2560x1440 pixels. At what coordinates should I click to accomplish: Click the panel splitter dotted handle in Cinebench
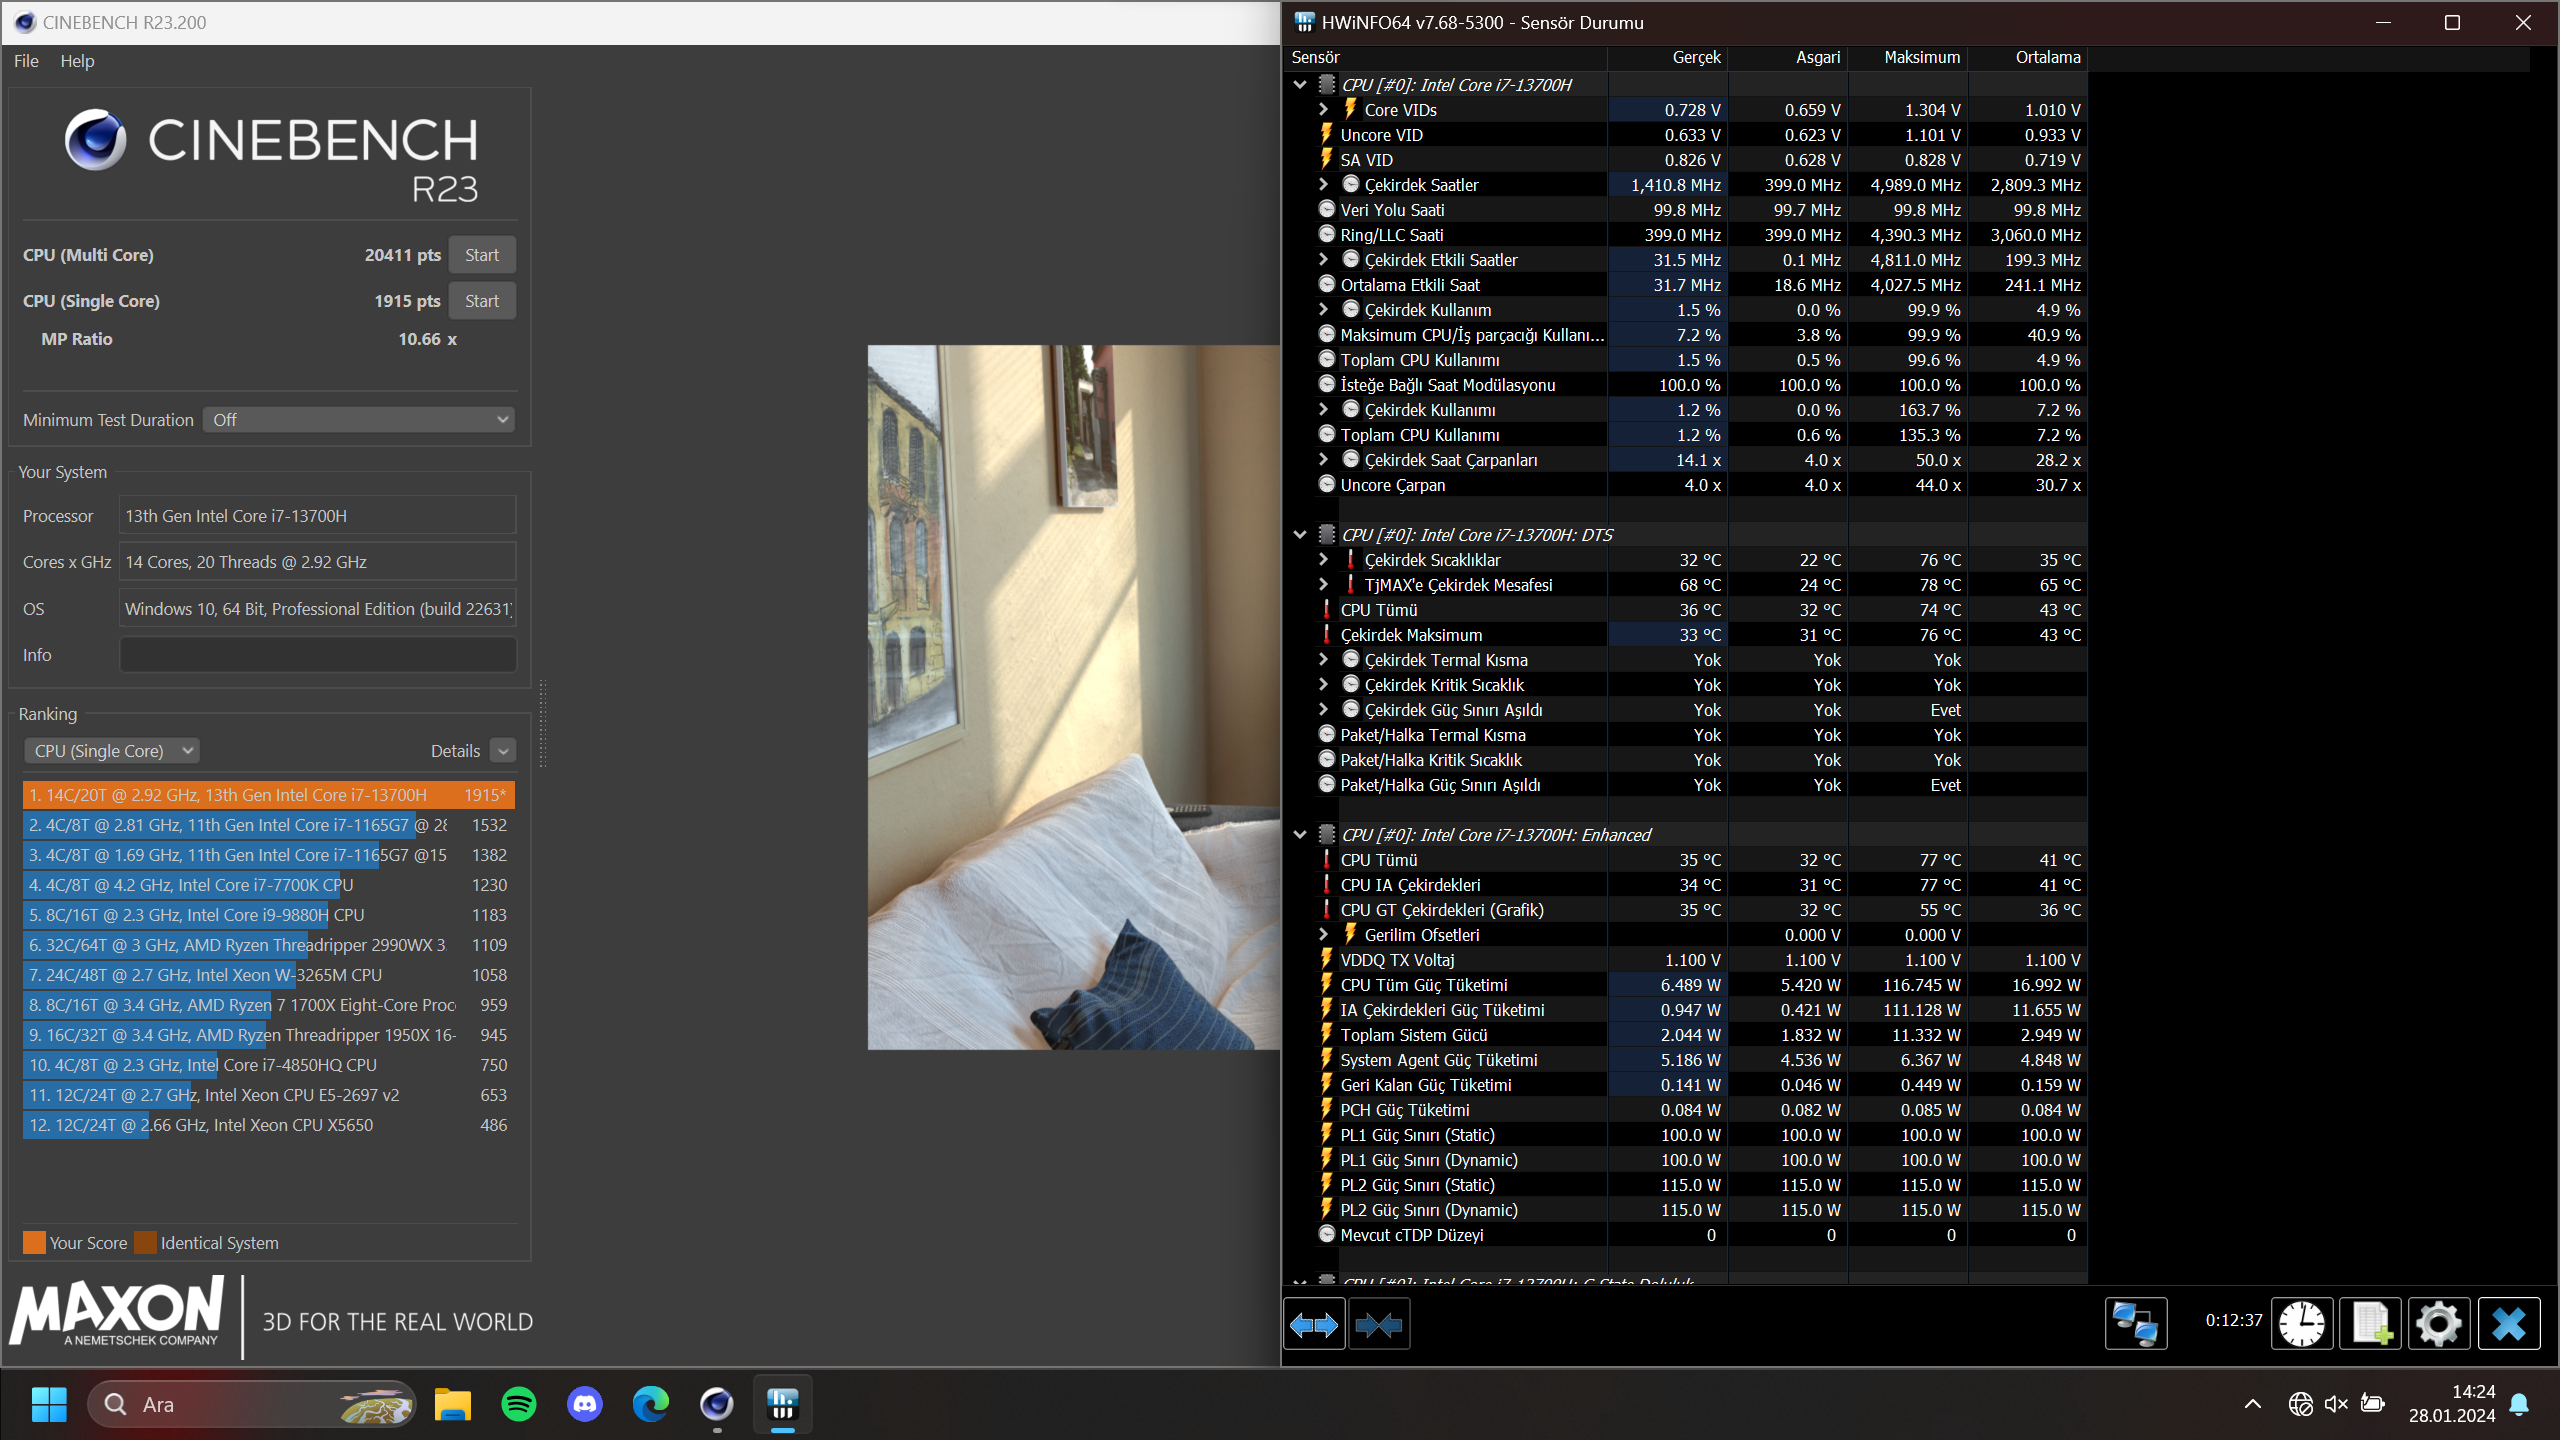(543, 724)
